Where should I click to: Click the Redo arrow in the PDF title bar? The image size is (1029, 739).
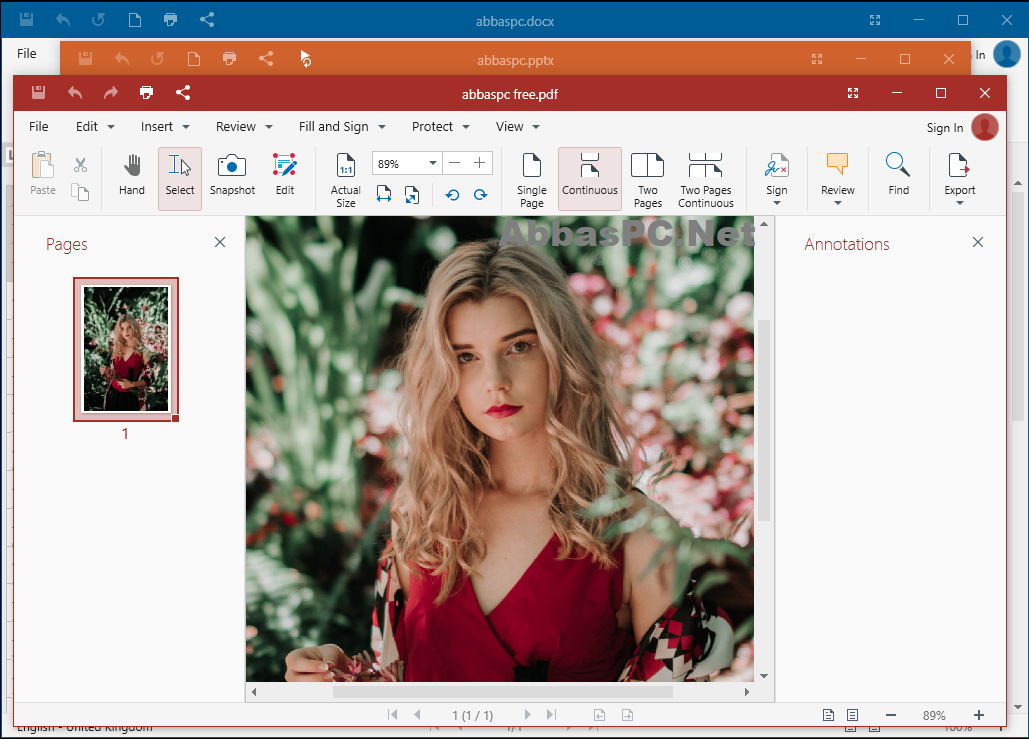click(111, 93)
